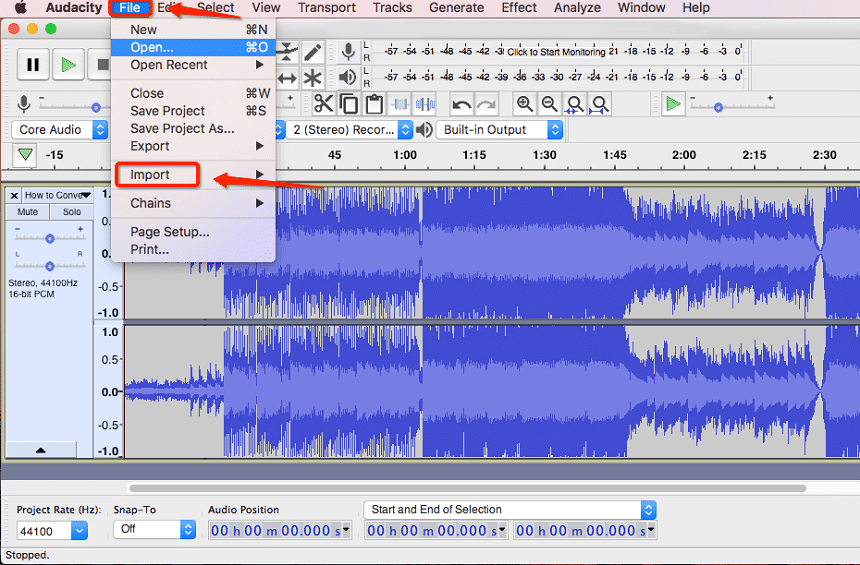Close the track with its X button
The width and height of the screenshot is (860, 565).
pos(14,195)
